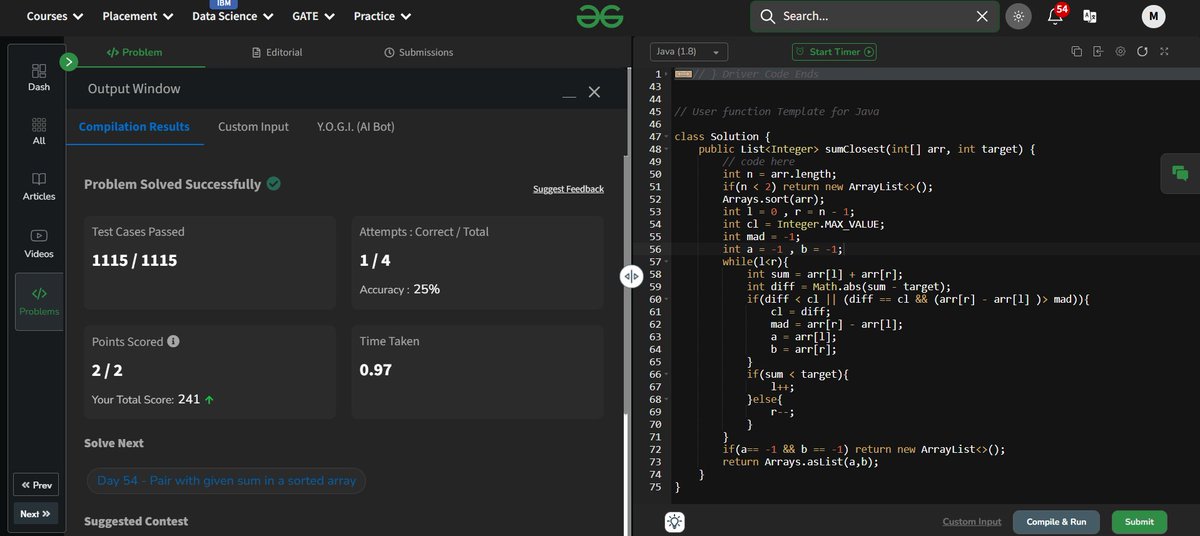Viewport: 1200px width, 536px height.
Task: Focus the Search... input field
Action: 875,16
